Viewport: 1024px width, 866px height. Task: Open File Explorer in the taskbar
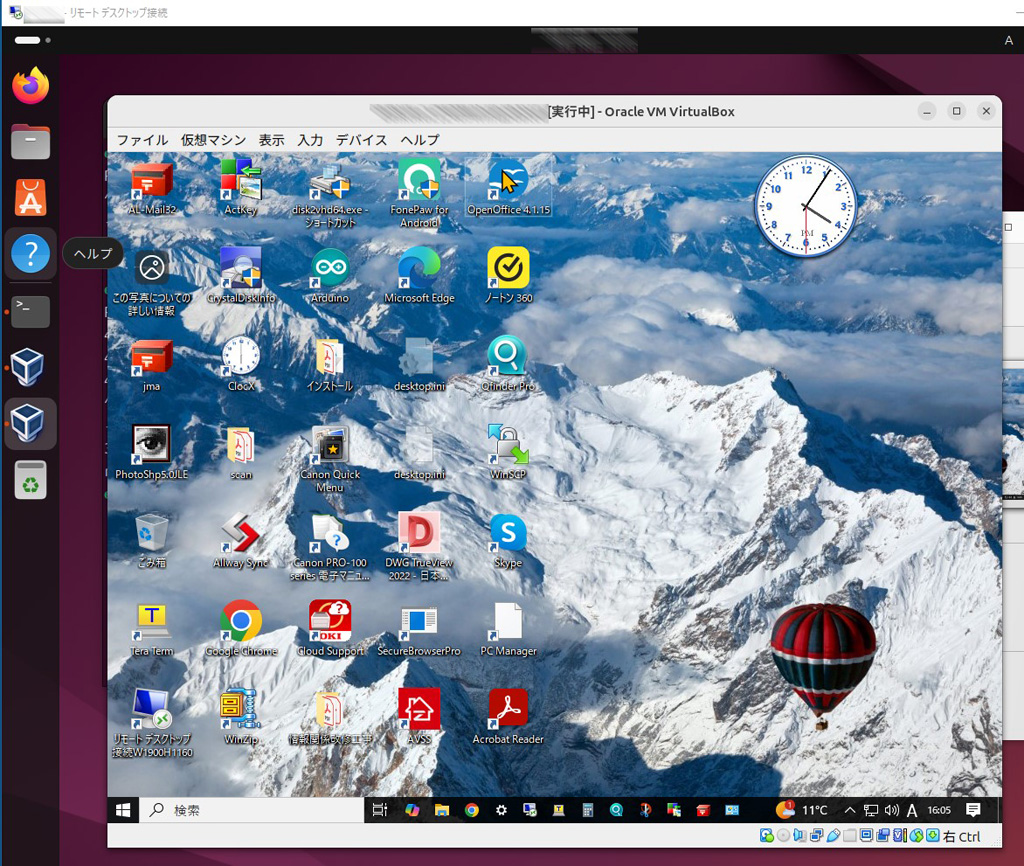click(442, 810)
